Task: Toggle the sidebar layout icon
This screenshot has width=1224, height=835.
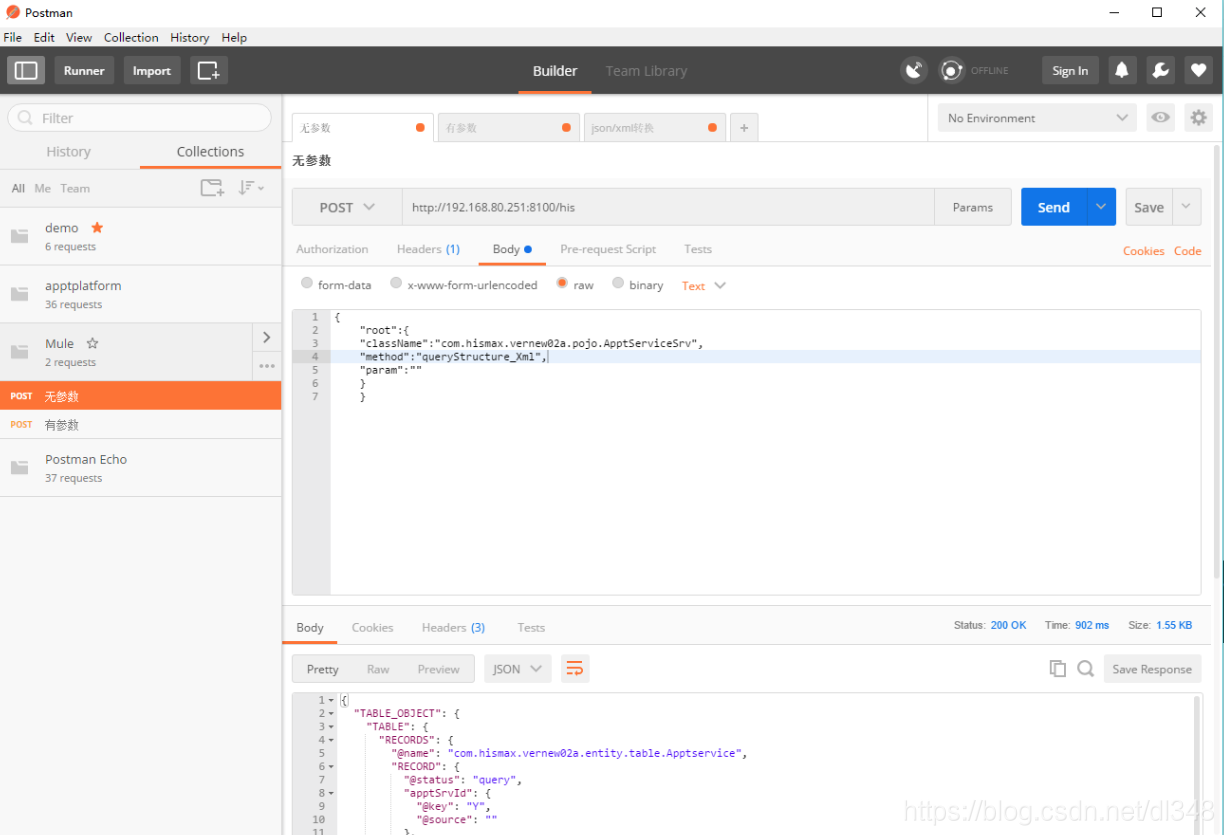Action: coord(26,71)
